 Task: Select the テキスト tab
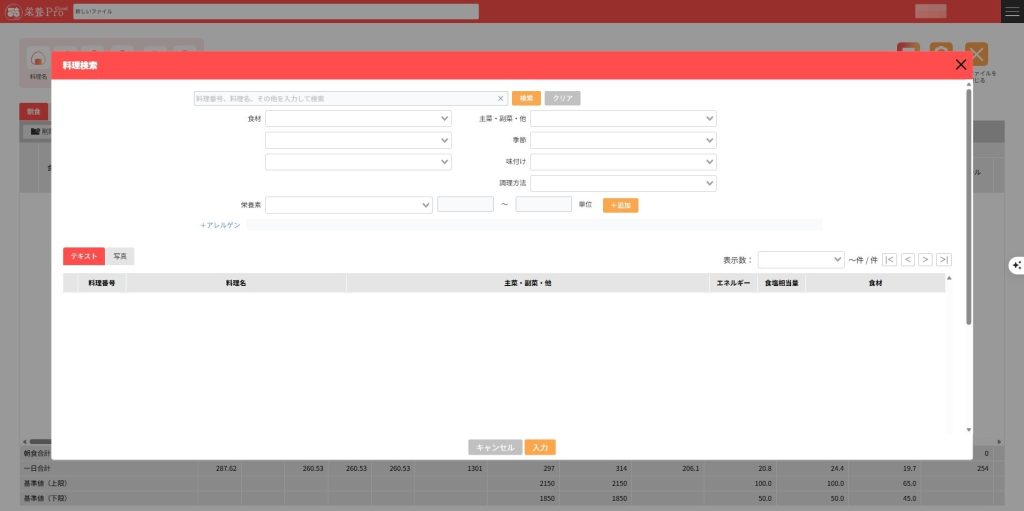tap(84, 257)
